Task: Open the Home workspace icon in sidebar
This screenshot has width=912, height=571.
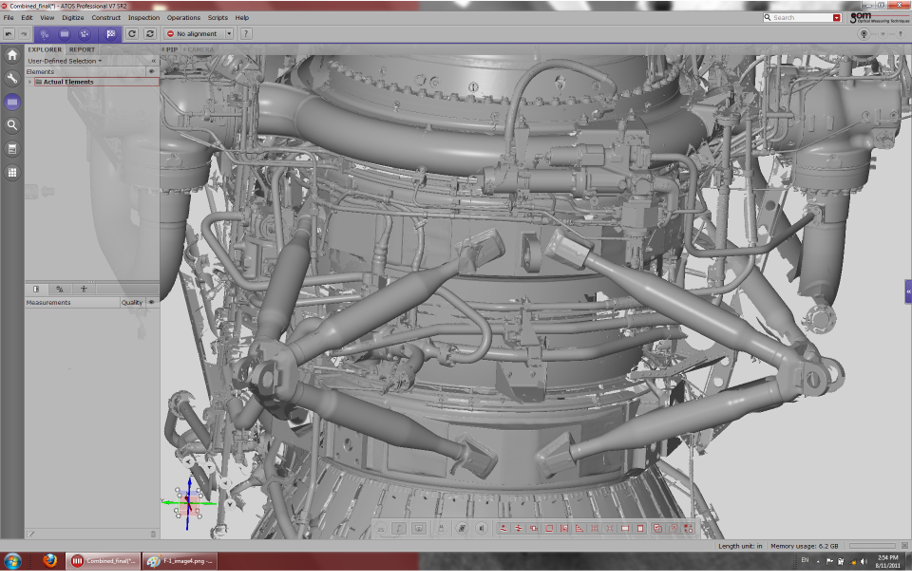Action: click(12, 56)
